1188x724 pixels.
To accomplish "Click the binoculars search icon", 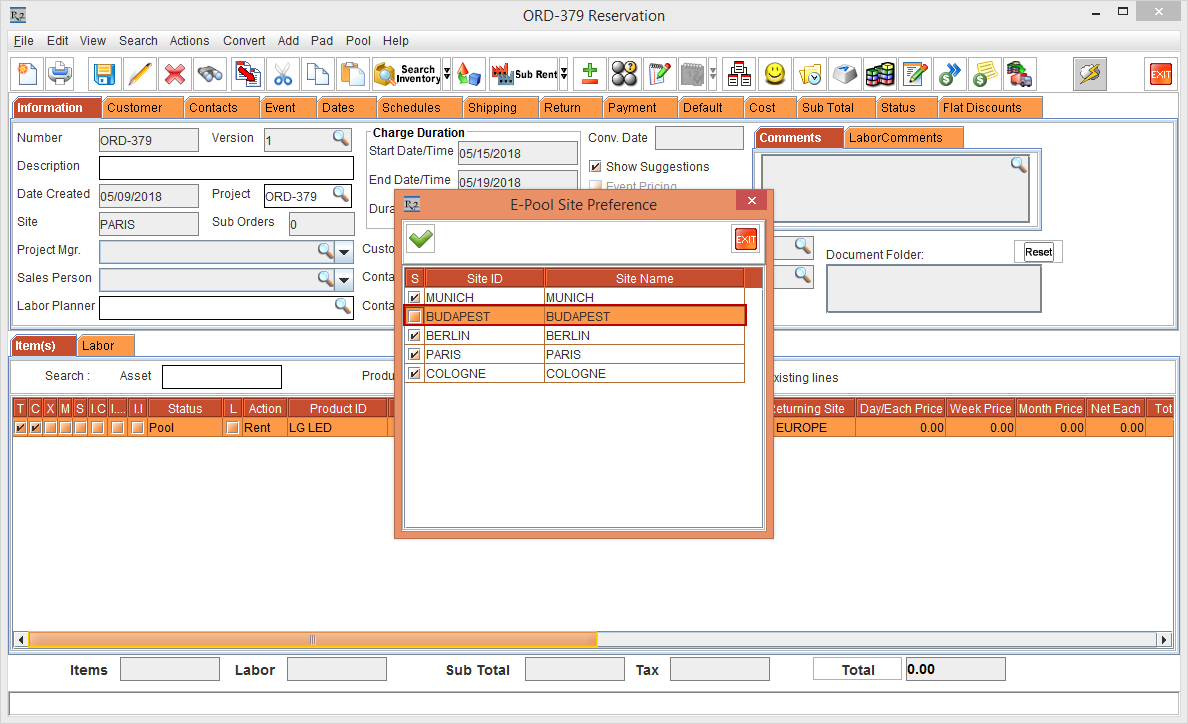I will [210, 74].
